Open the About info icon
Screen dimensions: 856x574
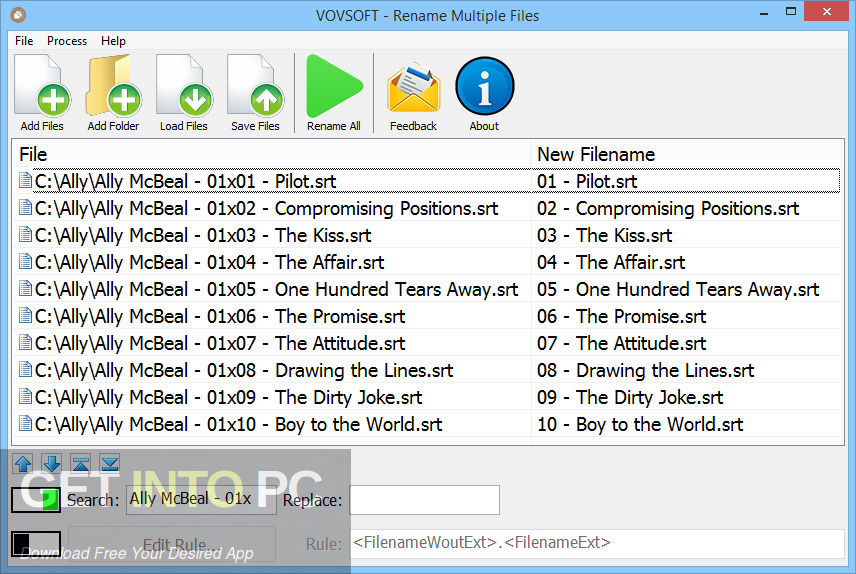click(484, 86)
